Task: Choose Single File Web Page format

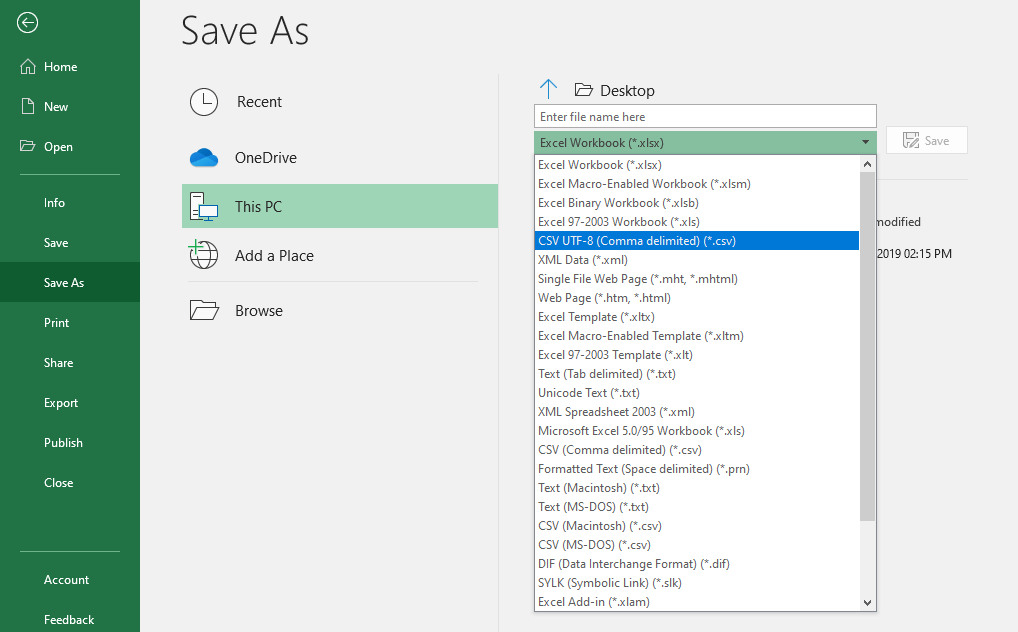Action: pos(697,279)
